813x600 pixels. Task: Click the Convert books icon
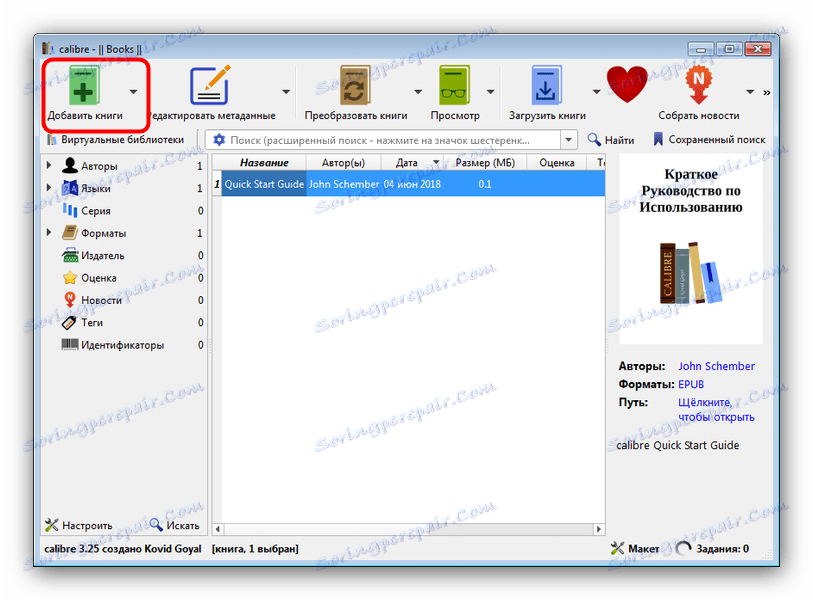[355, 85]
